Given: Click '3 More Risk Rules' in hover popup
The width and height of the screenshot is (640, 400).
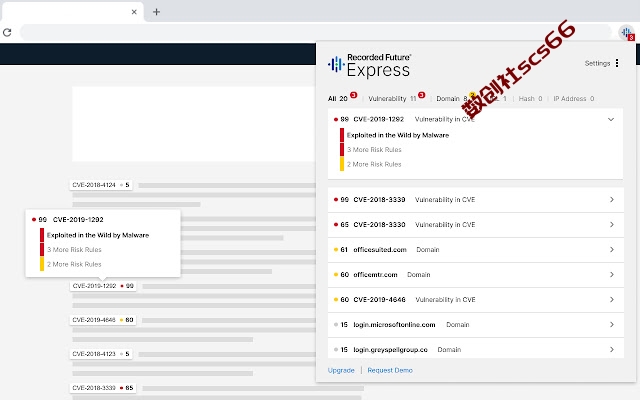Looking at the screenshot, I should coord(74,249).
